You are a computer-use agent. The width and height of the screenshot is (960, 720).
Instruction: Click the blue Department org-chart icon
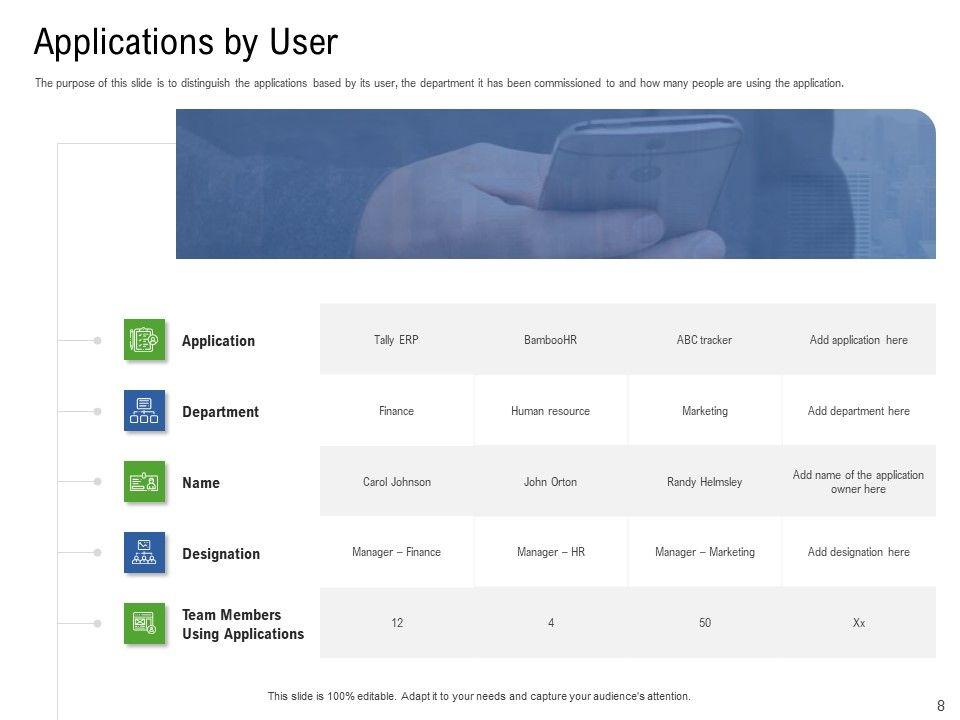[x=144, y=411]
